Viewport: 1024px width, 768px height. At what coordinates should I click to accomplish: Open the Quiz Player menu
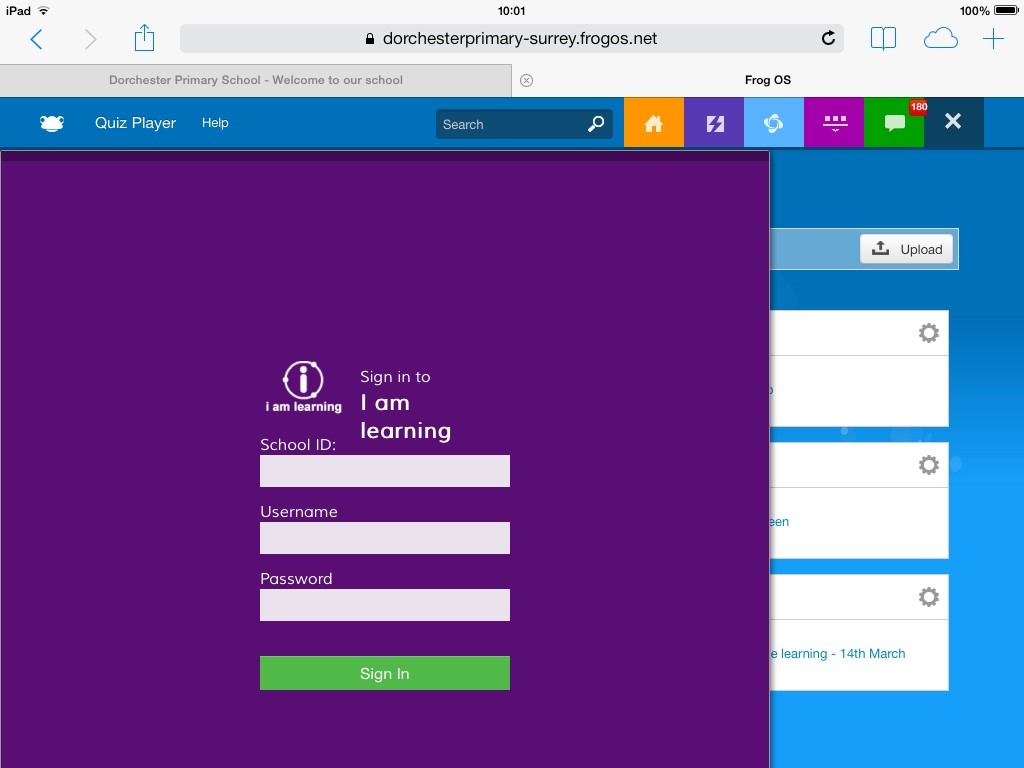135,123
